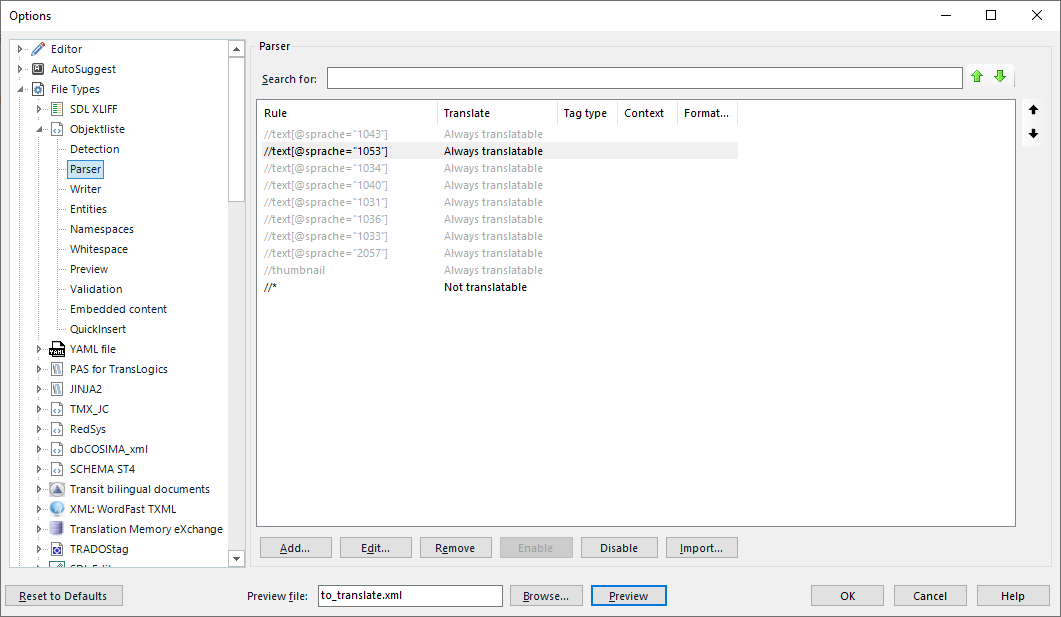Click the Editor pencil icon
The width and height of the screenshot is (1061, 617).
pos(40,48)
